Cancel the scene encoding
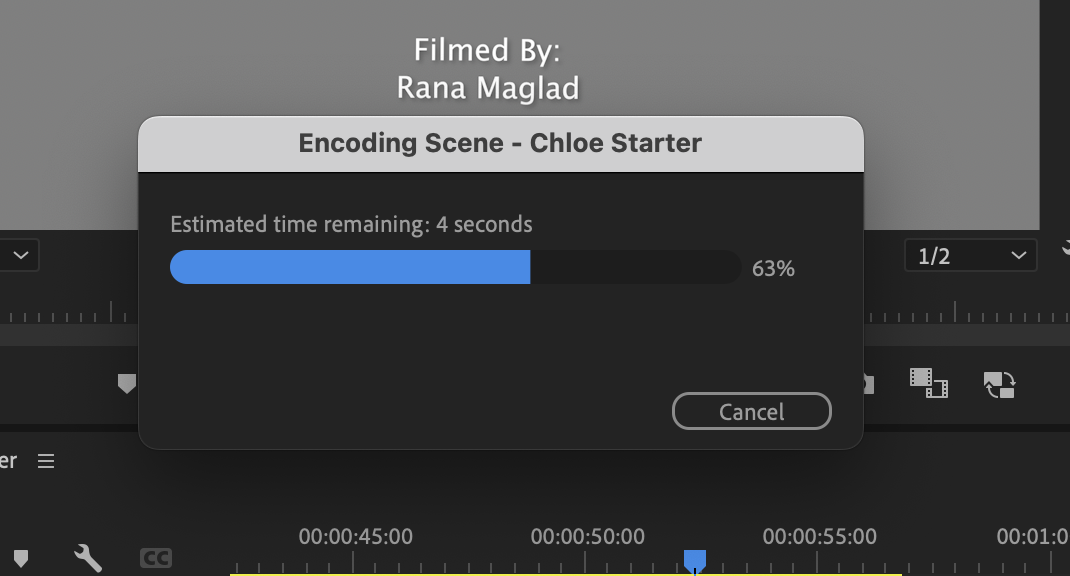 coord(751,411)
